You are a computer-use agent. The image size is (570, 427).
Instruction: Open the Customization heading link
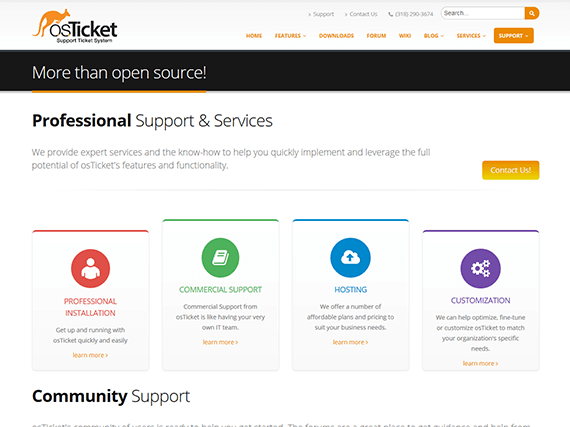481,301
